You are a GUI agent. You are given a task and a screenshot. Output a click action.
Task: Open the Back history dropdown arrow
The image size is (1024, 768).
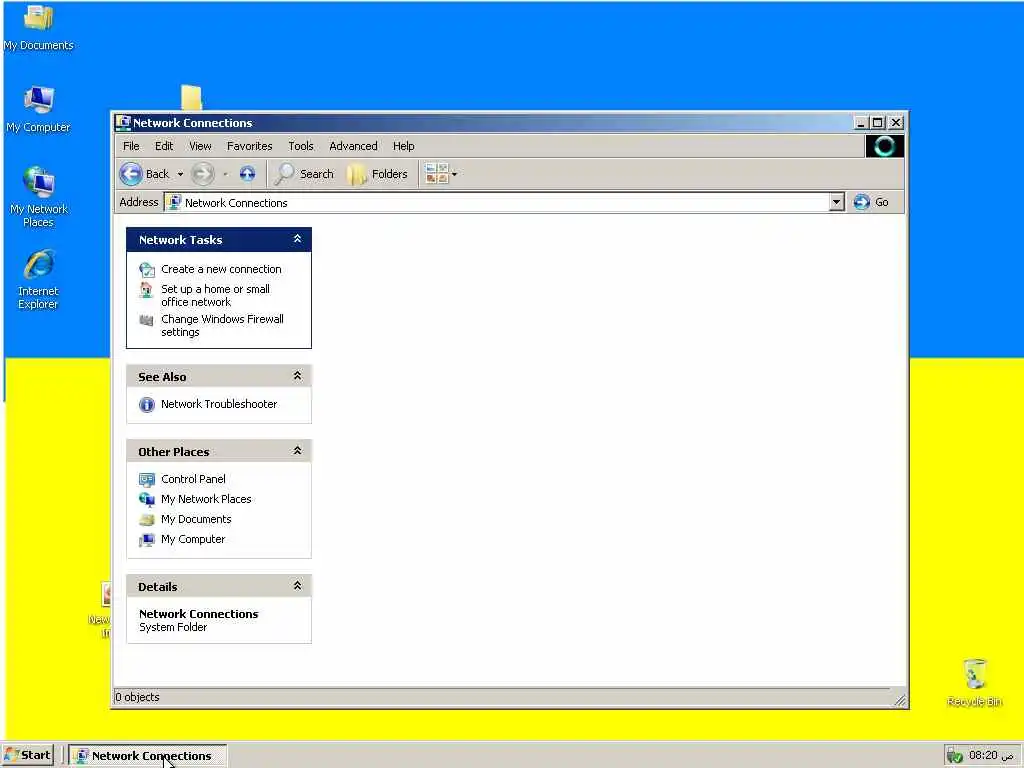tap(180, 174)
